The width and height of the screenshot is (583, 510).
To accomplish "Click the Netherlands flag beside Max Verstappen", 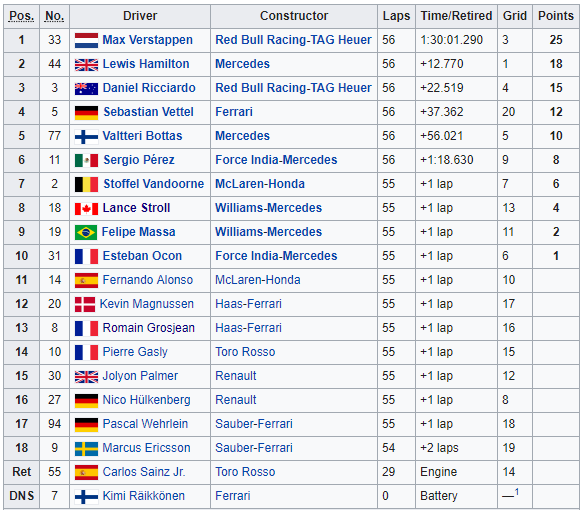I will pyautogui.click(x=86, y=40).
